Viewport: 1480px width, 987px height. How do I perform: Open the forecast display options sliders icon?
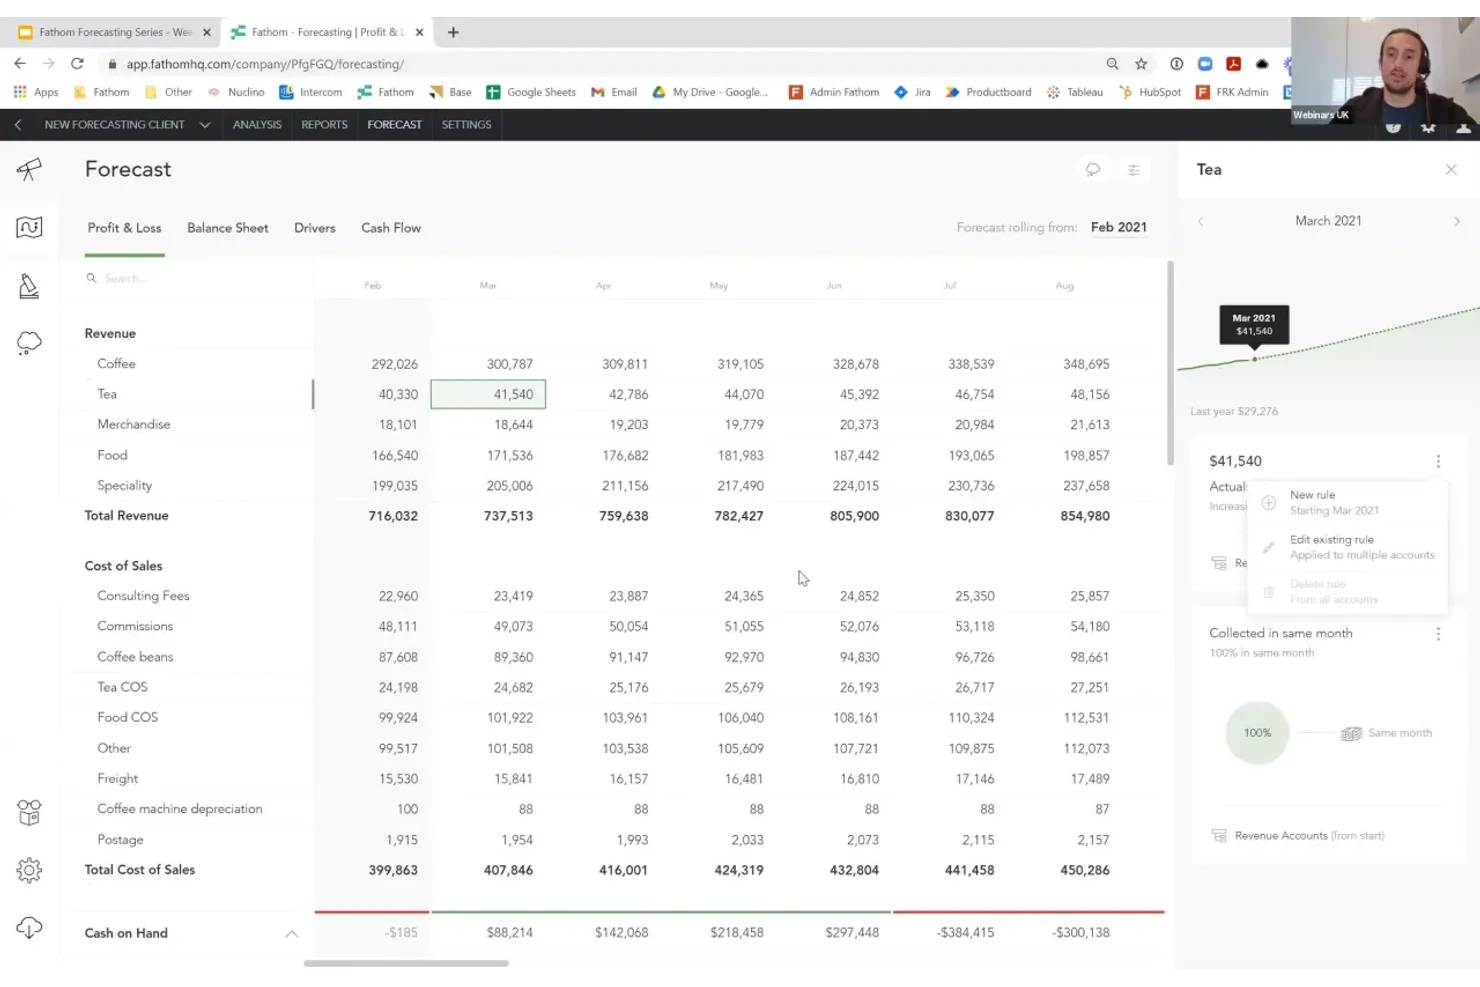1134,169
